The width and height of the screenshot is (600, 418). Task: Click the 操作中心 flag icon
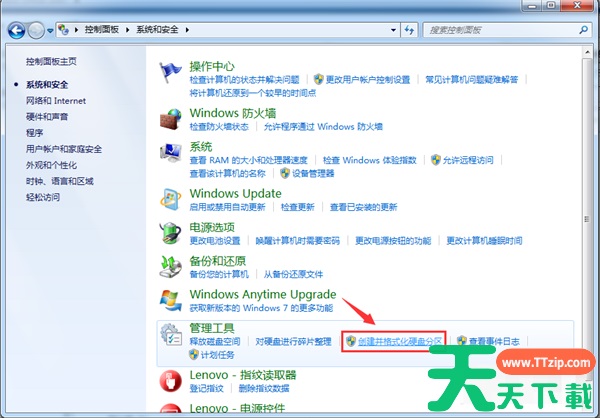(170, 72)
